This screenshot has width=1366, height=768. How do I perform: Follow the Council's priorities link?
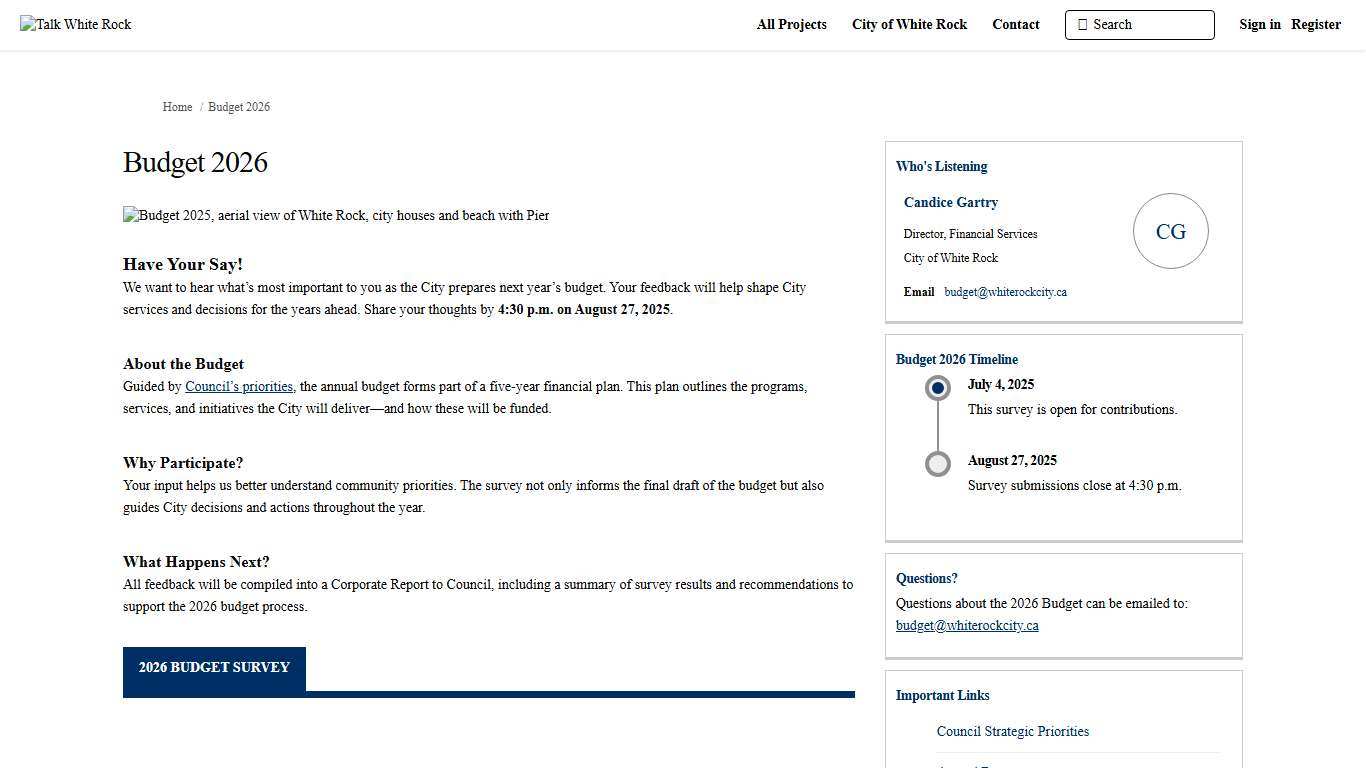click(239, 387)
